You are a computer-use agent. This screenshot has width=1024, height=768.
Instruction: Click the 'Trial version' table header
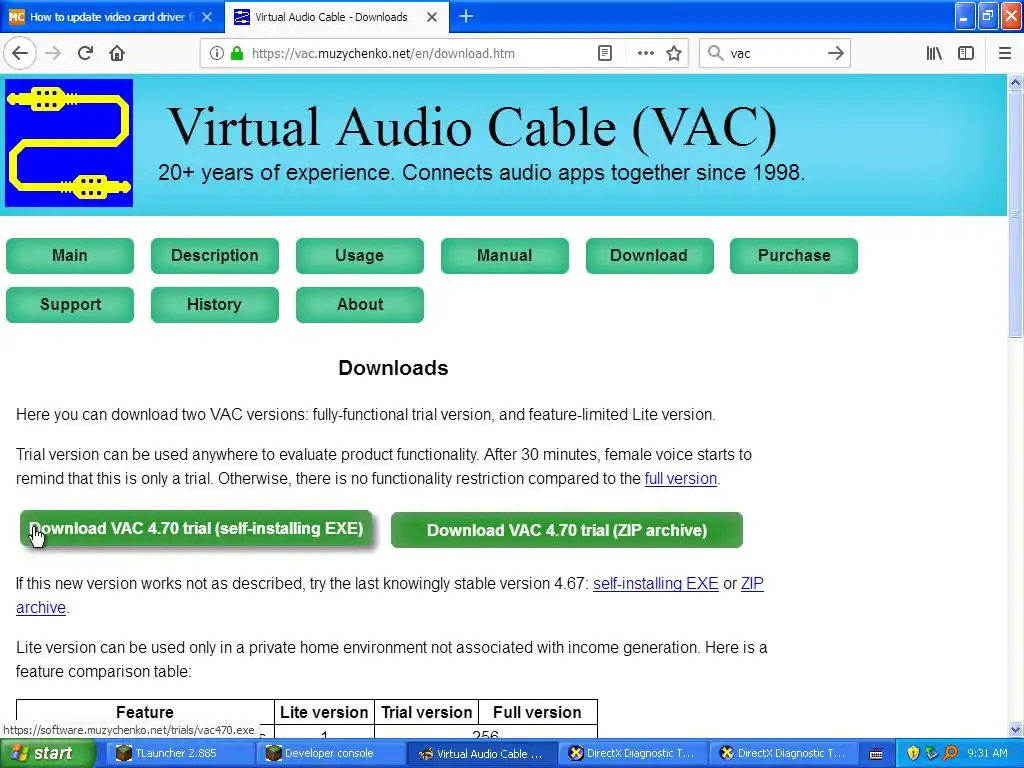point(426,712)
